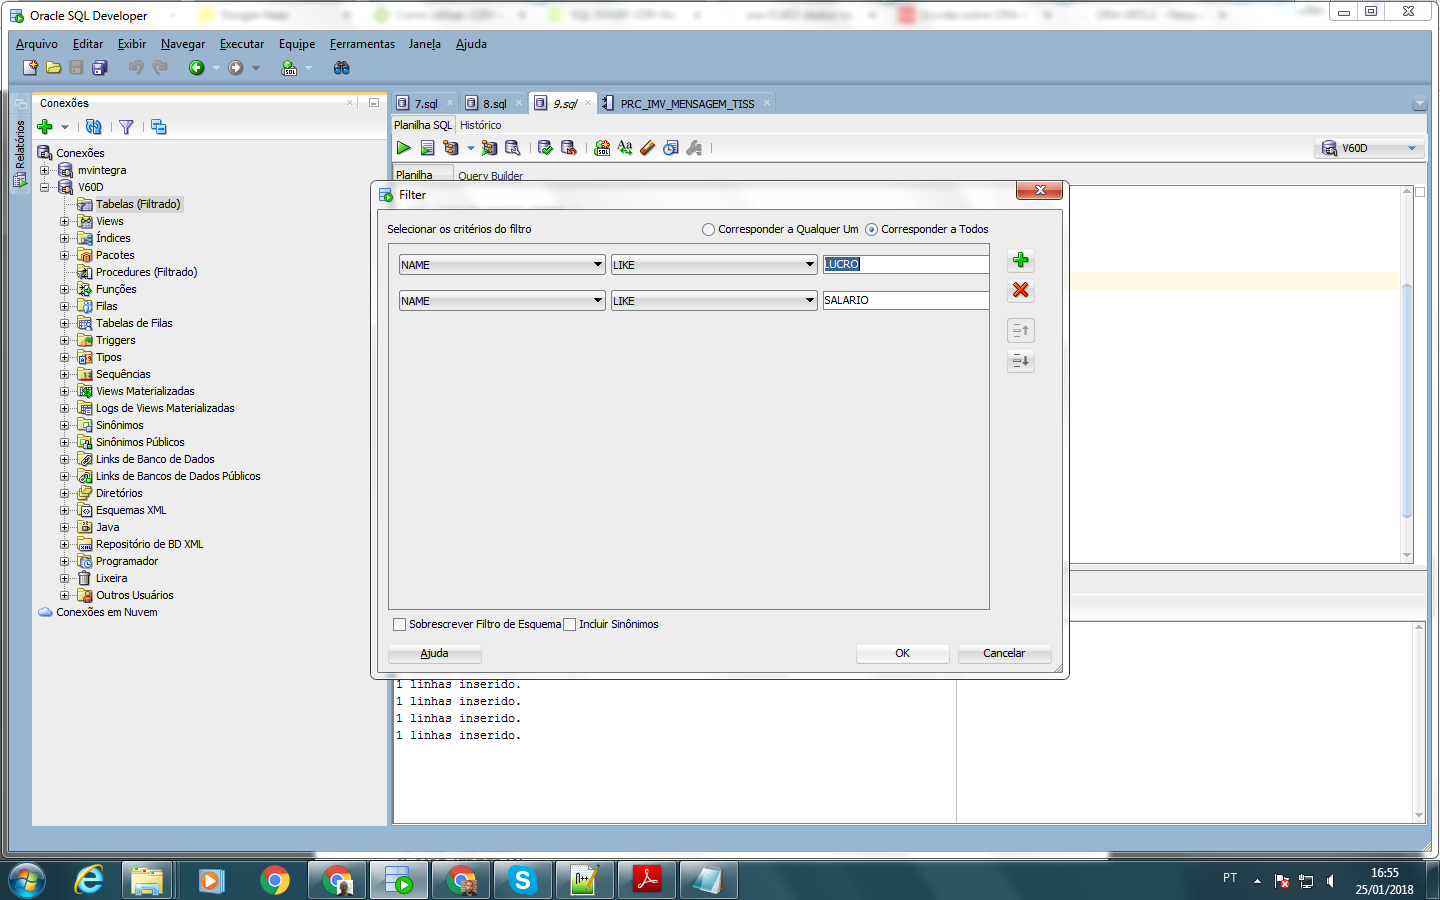Expand the mvintegra connection node
1440x900 pixels.
point(44,170)
